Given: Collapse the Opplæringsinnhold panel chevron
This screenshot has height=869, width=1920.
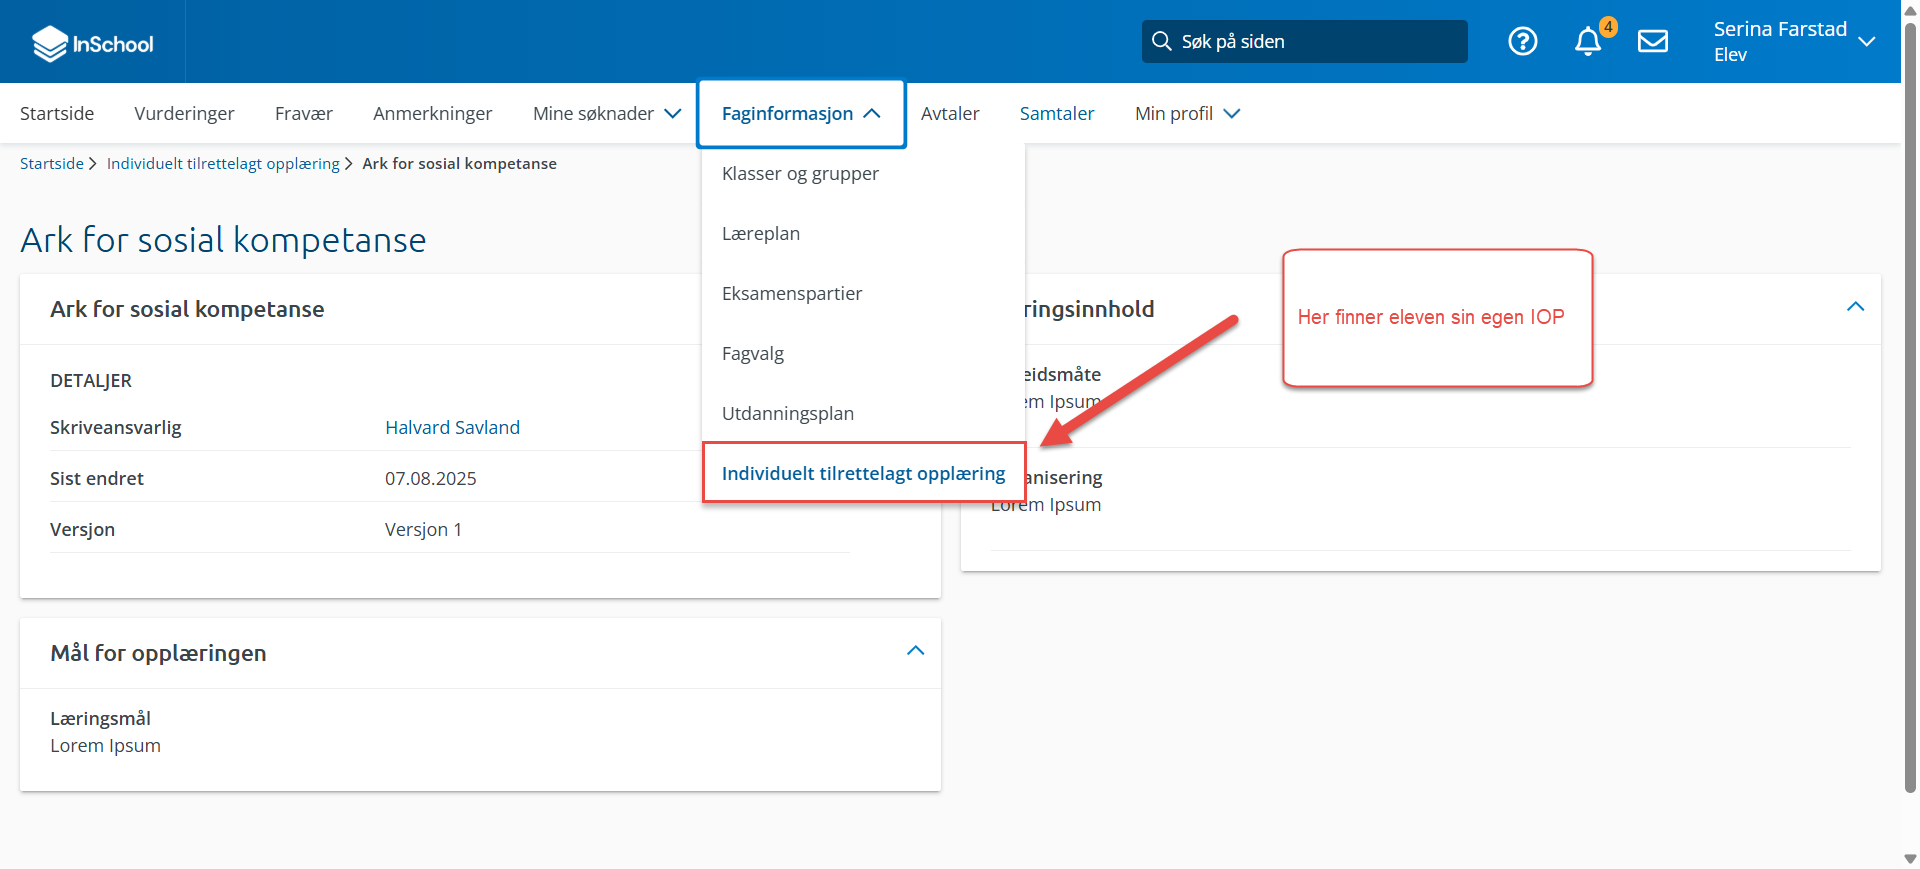Looking at the screenshot, I should point(1855,307).
